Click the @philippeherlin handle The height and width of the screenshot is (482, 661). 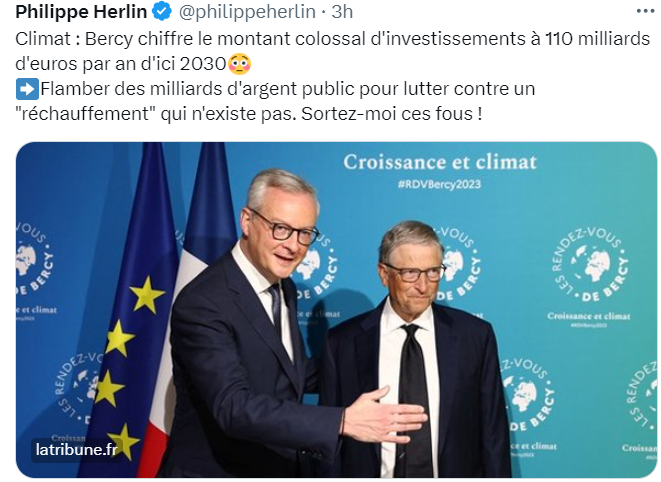pyautogui.click(x=249, y=12)
